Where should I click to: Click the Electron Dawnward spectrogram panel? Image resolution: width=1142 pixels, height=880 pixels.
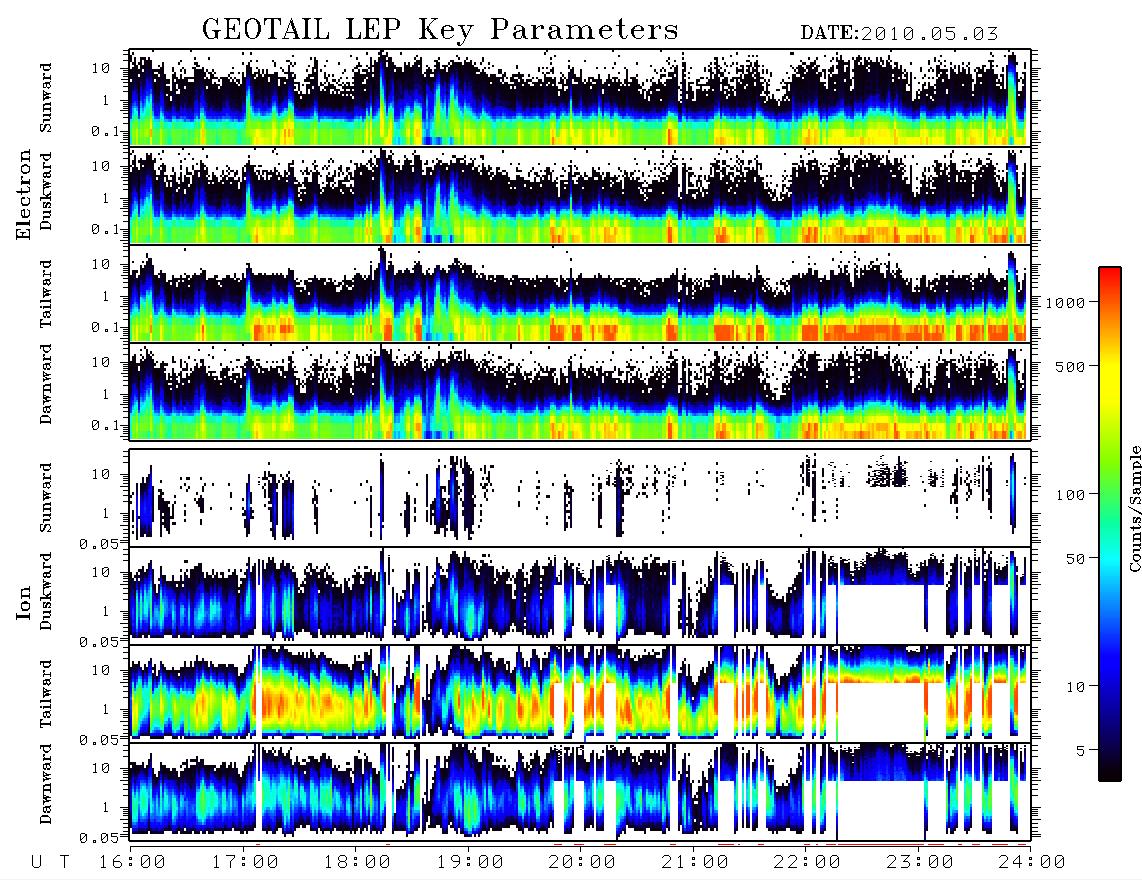(580, 391)
